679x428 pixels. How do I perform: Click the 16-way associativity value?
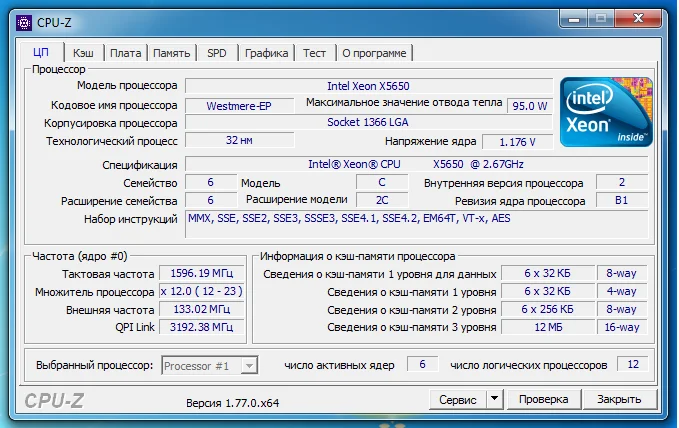click(x=622, y=327)
